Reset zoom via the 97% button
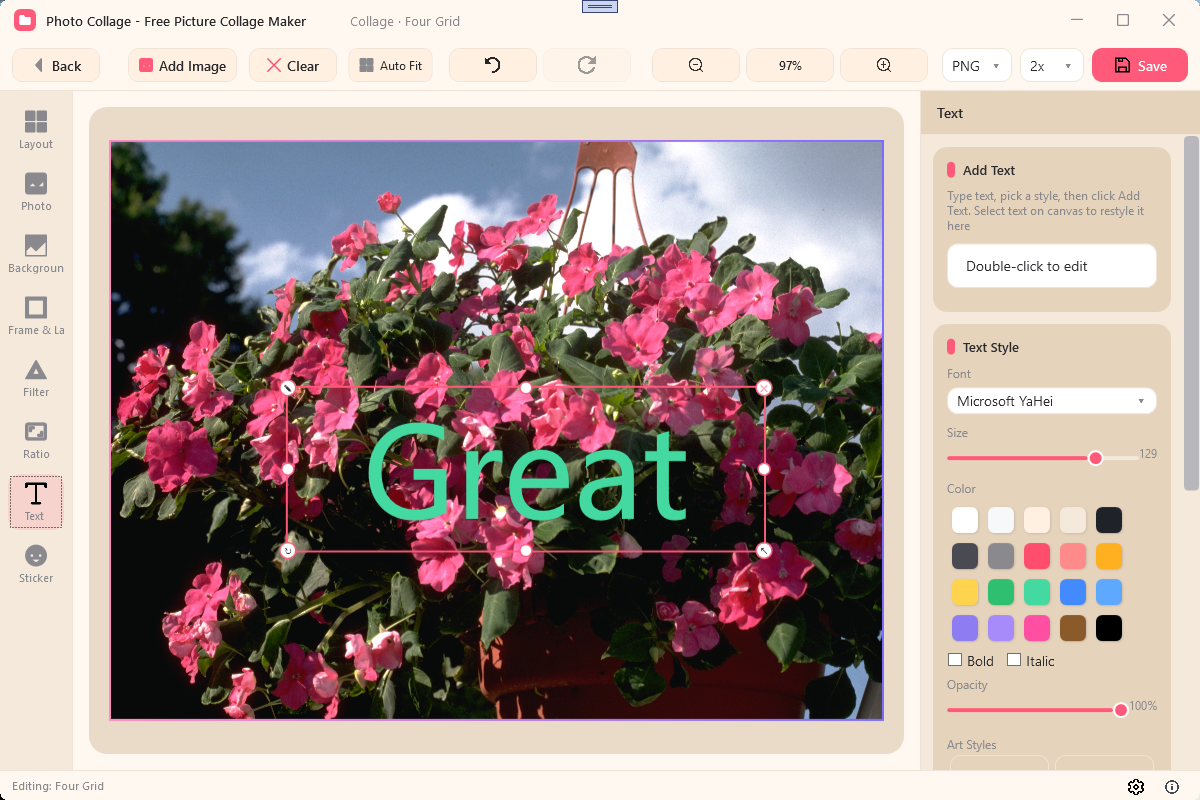 coord(790,65)
